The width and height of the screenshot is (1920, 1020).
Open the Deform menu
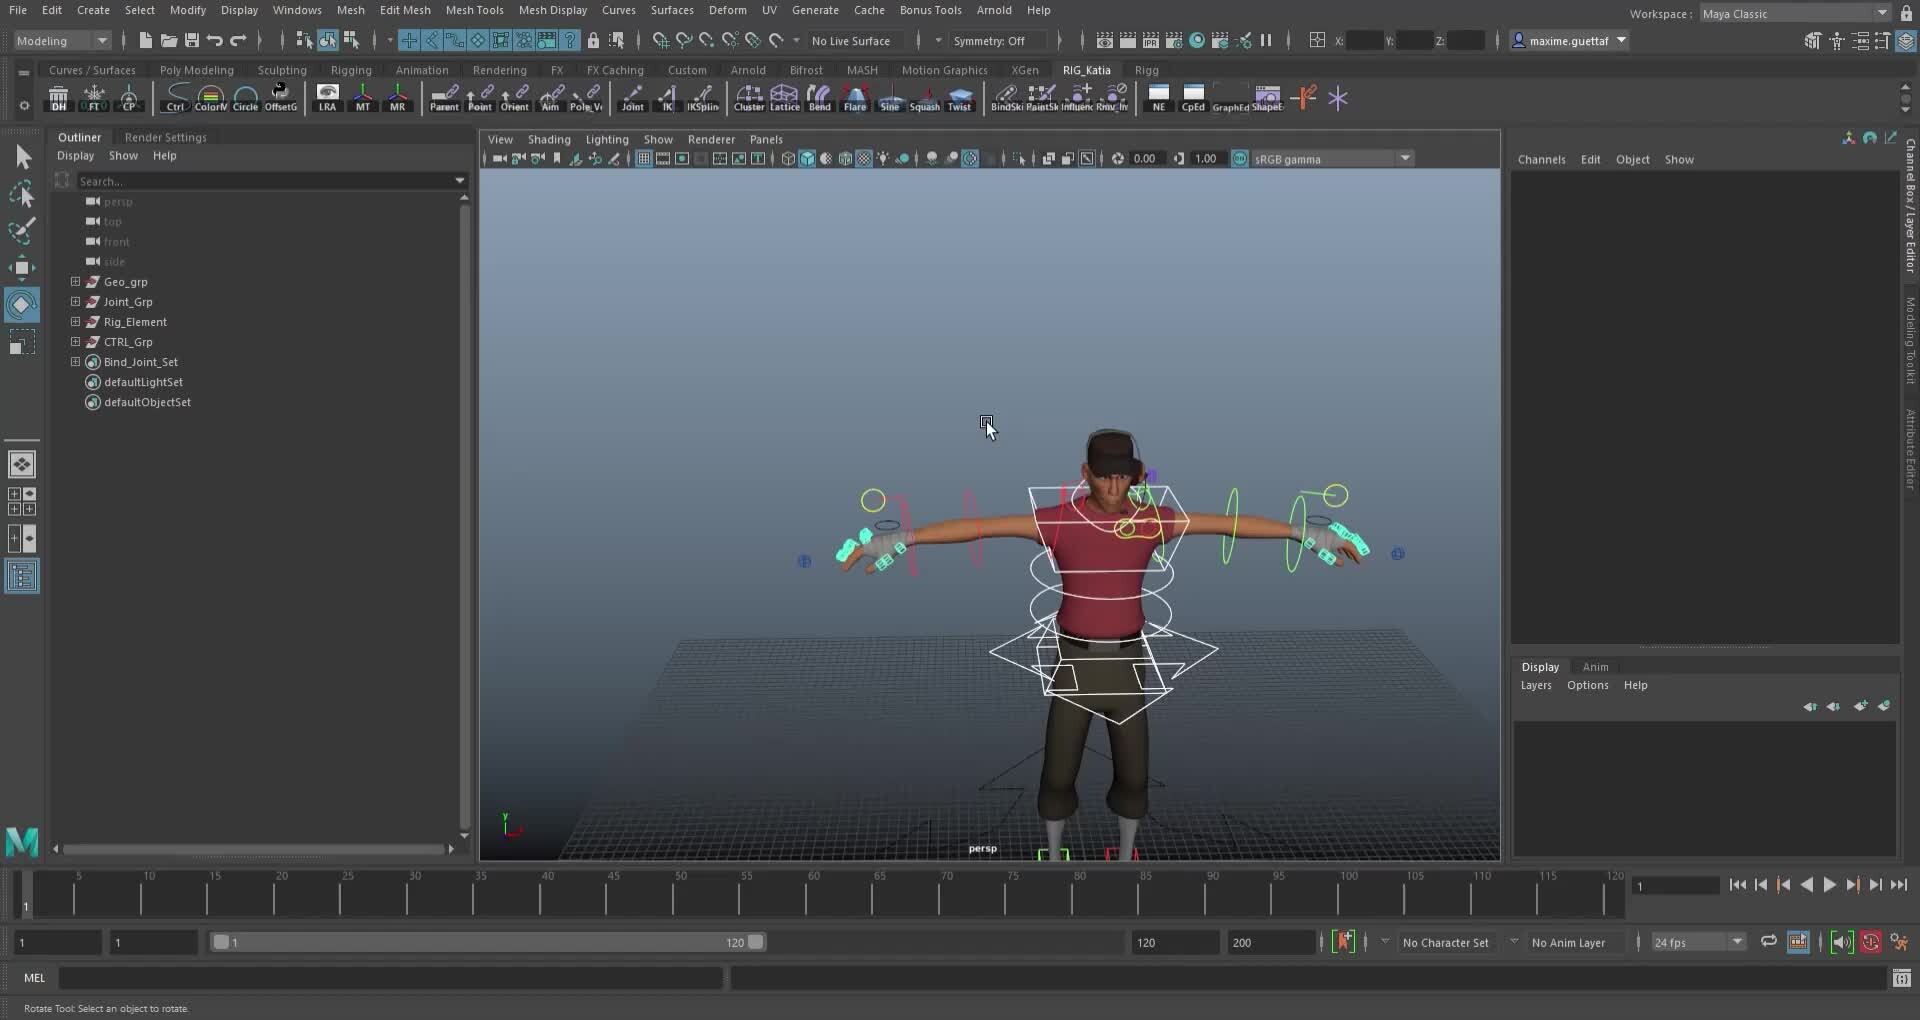point(727,10)
